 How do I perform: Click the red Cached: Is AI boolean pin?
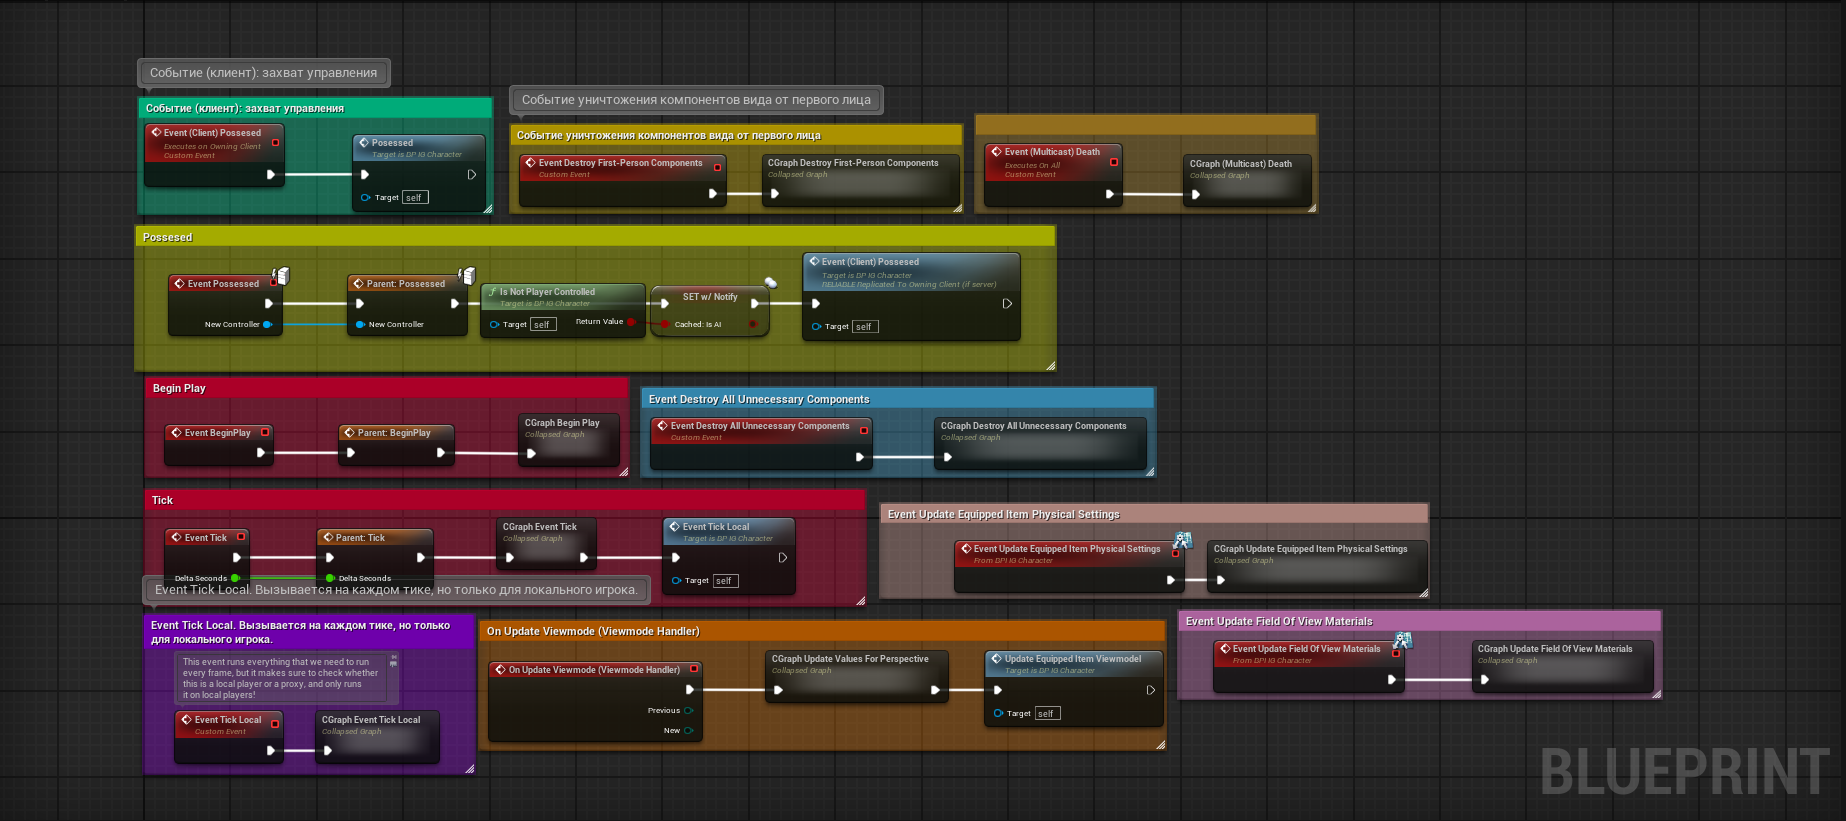664,324
